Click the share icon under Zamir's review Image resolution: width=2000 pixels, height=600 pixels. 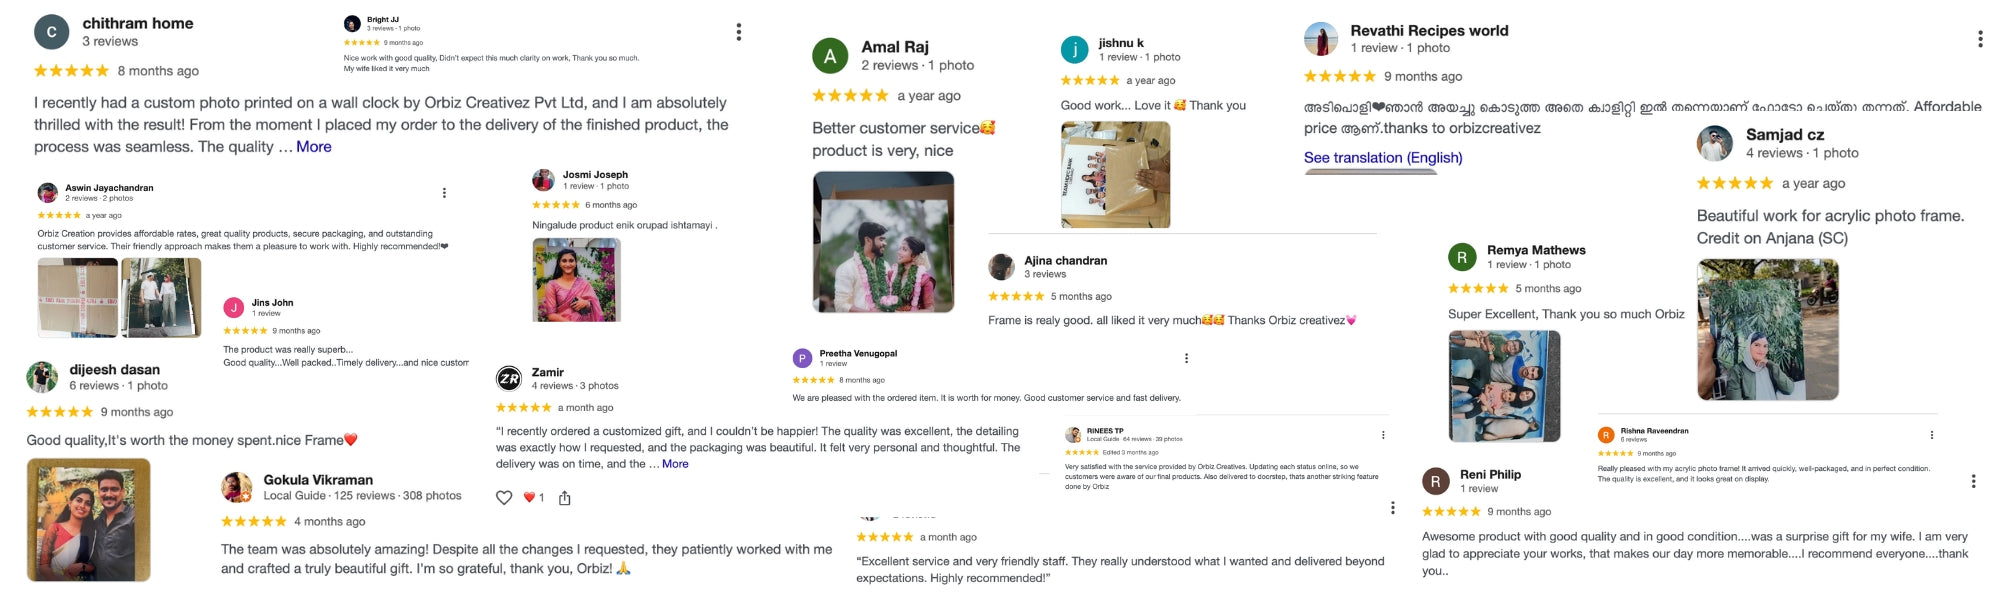coord(565,498)
